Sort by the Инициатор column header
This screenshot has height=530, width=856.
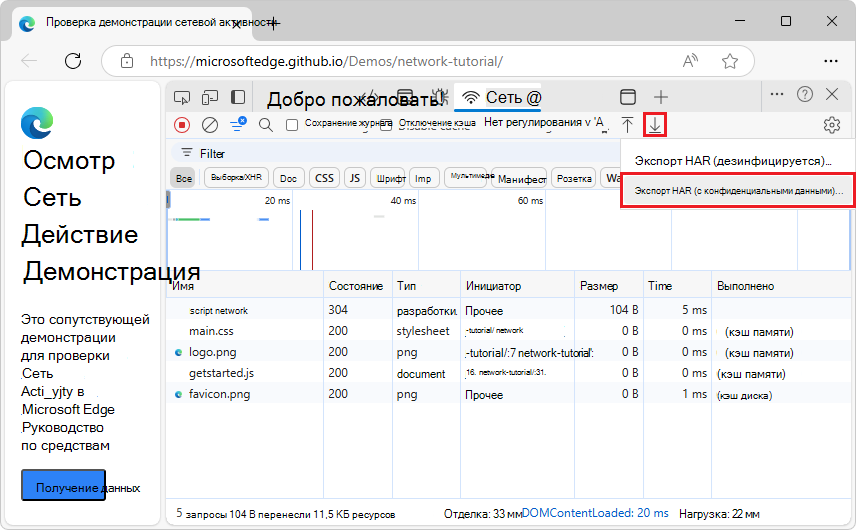(518, 285)
